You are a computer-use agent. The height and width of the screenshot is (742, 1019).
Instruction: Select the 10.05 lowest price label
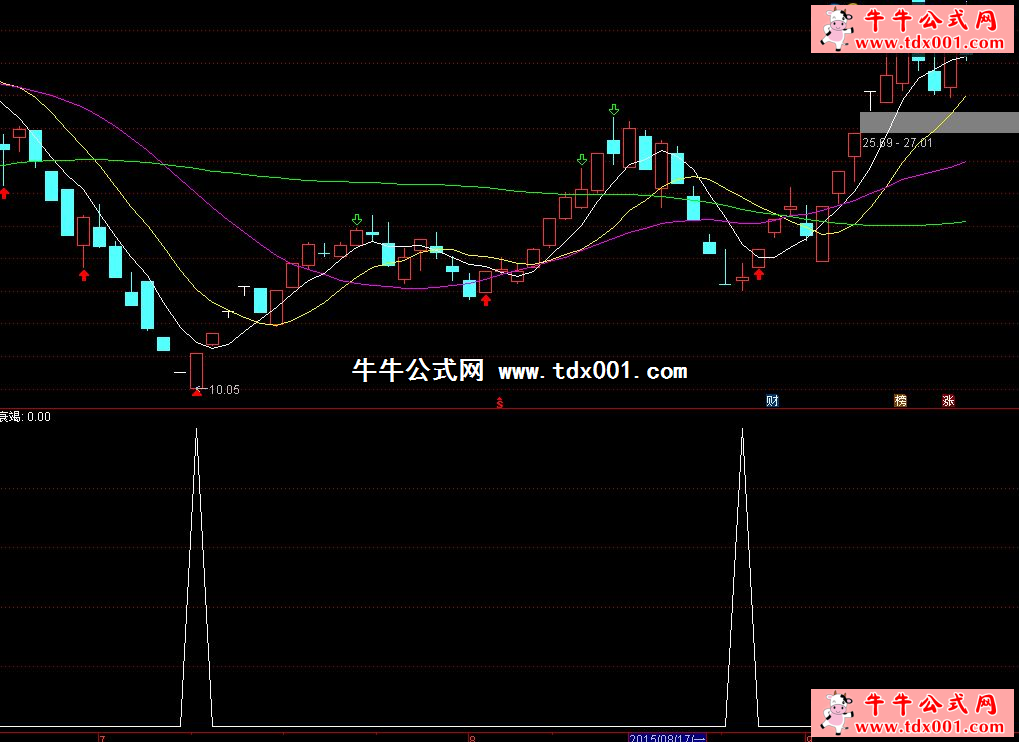coord(224,390)
